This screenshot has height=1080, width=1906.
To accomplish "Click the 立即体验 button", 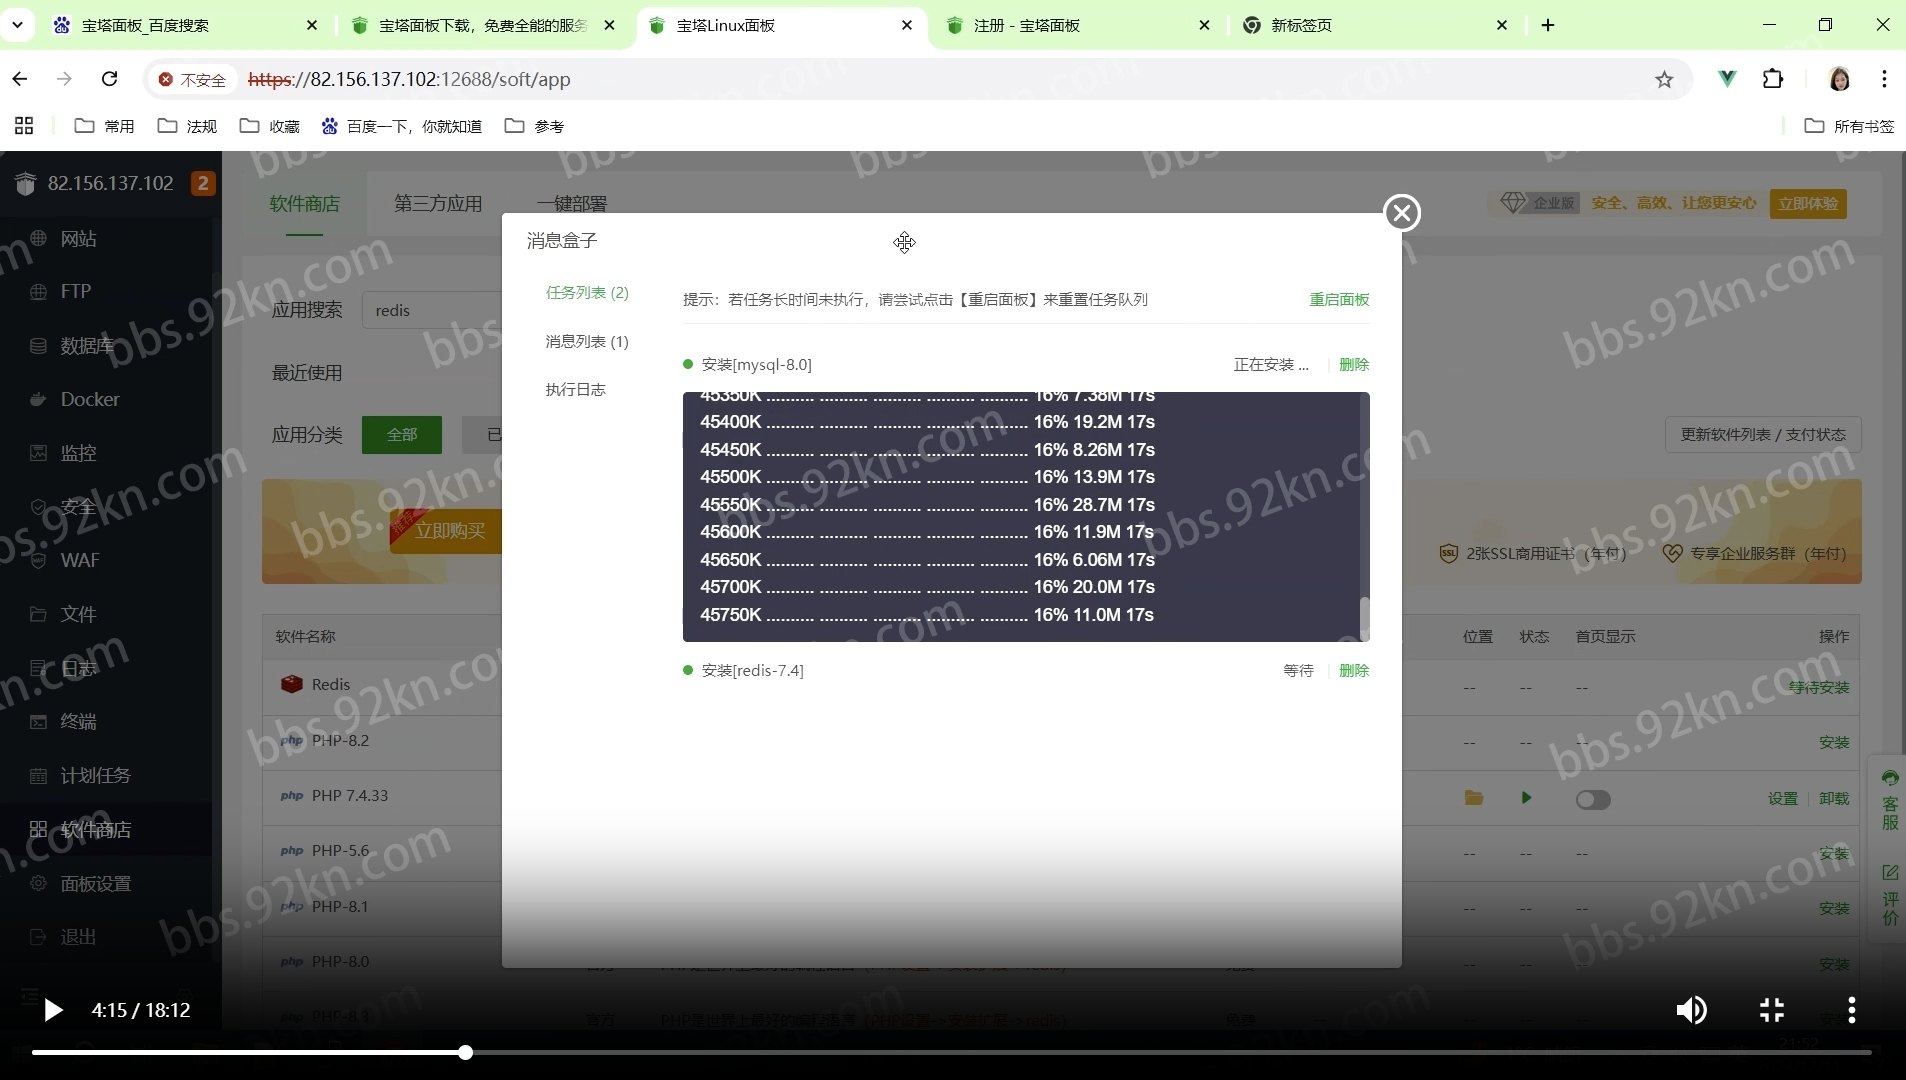I will click(x=1808, y=203).
